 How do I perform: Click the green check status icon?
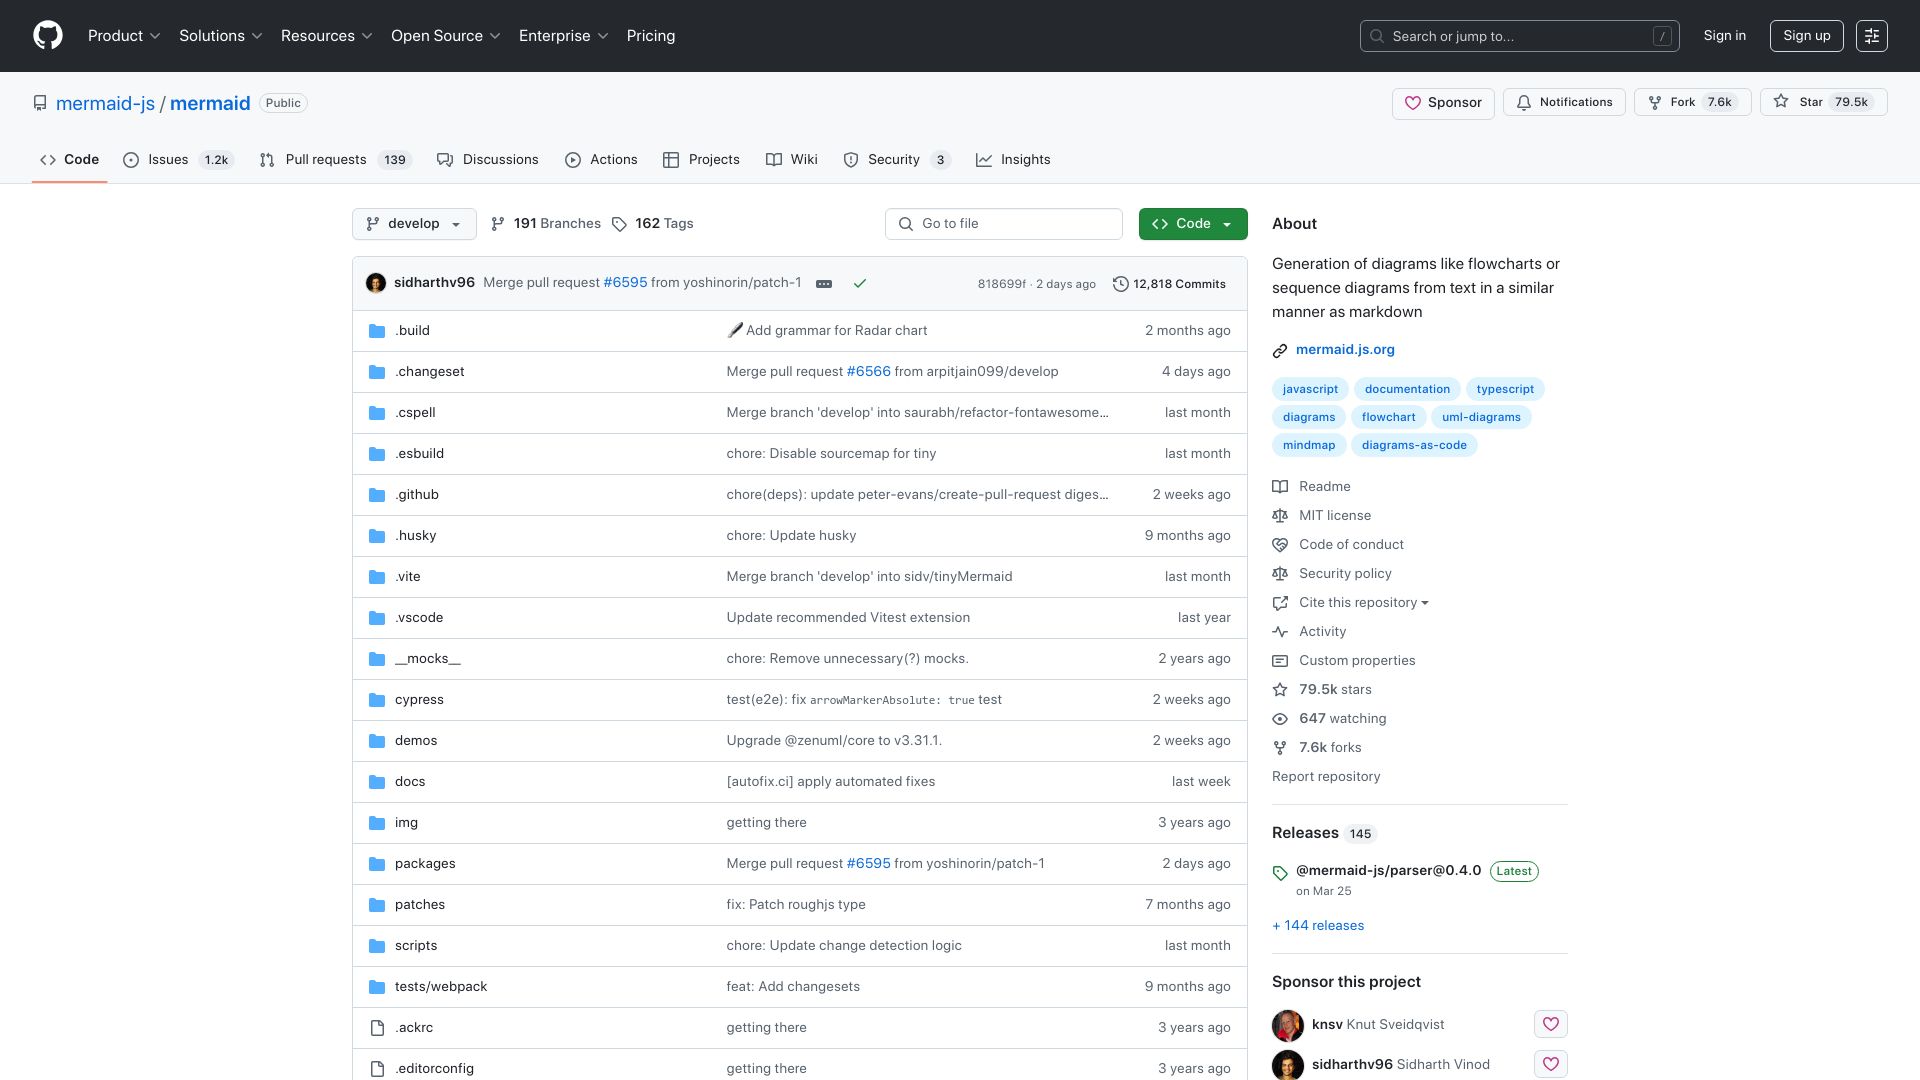pyautogui.click(x=860, y=284)
